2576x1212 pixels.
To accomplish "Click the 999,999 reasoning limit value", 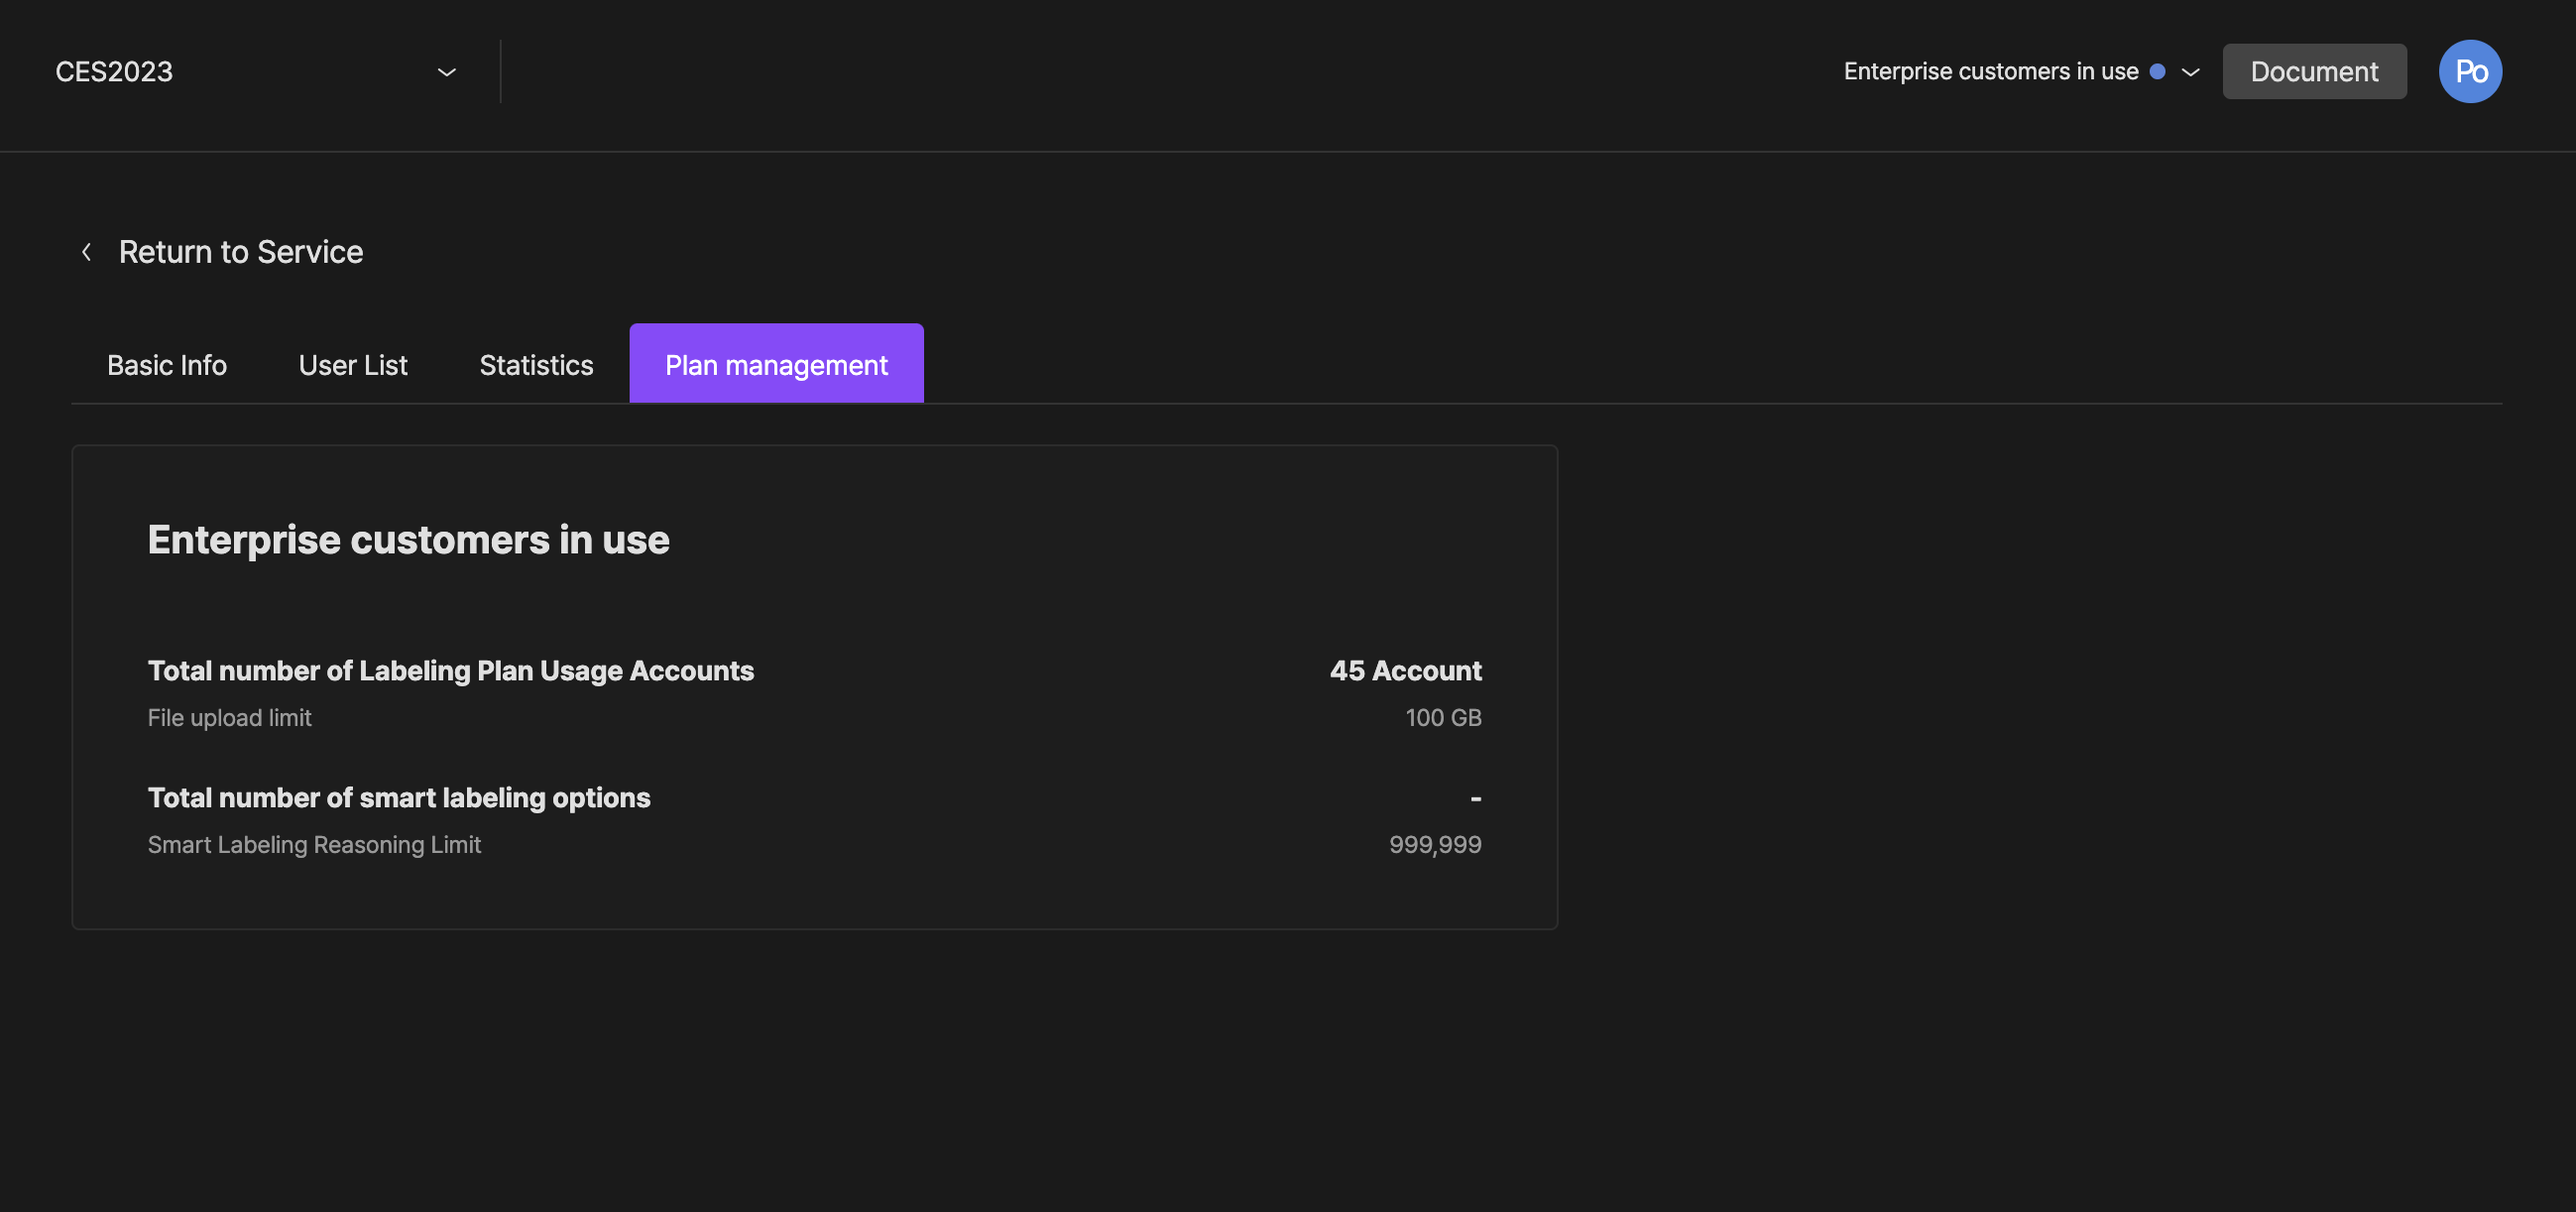I will pyautogui.click(x=1434, y=845).
